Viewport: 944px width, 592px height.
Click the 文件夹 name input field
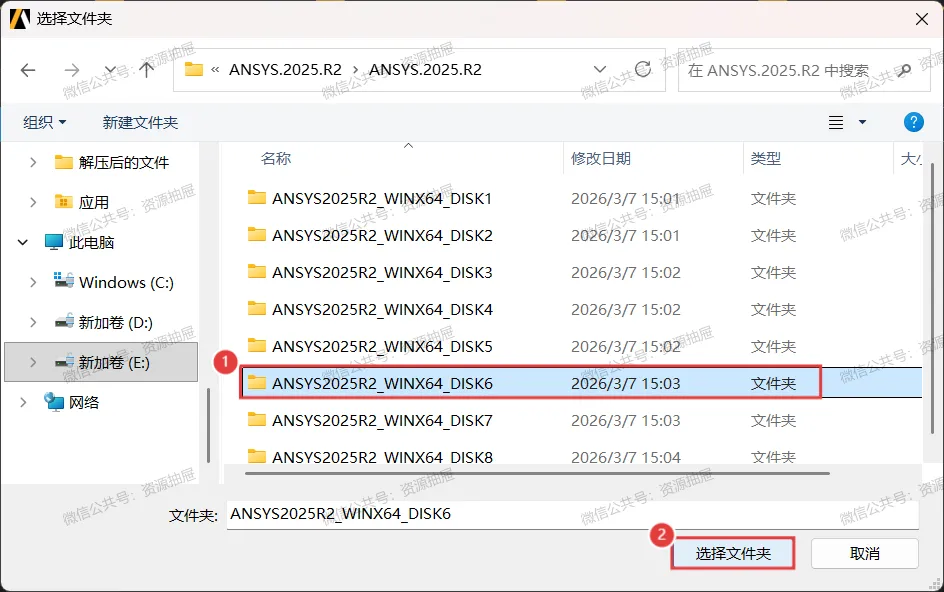click(x=573, y=514)
